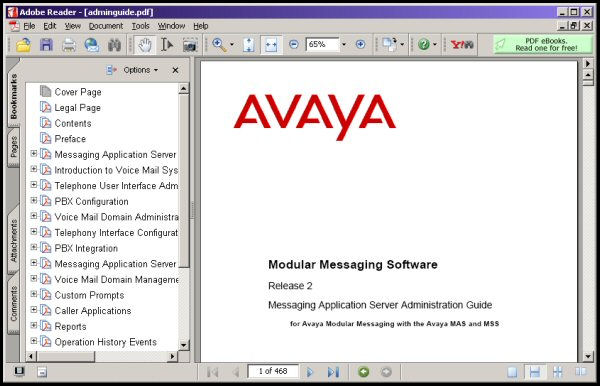
Task: Set Fit Page view icon
Action: [x=249, y=45]
